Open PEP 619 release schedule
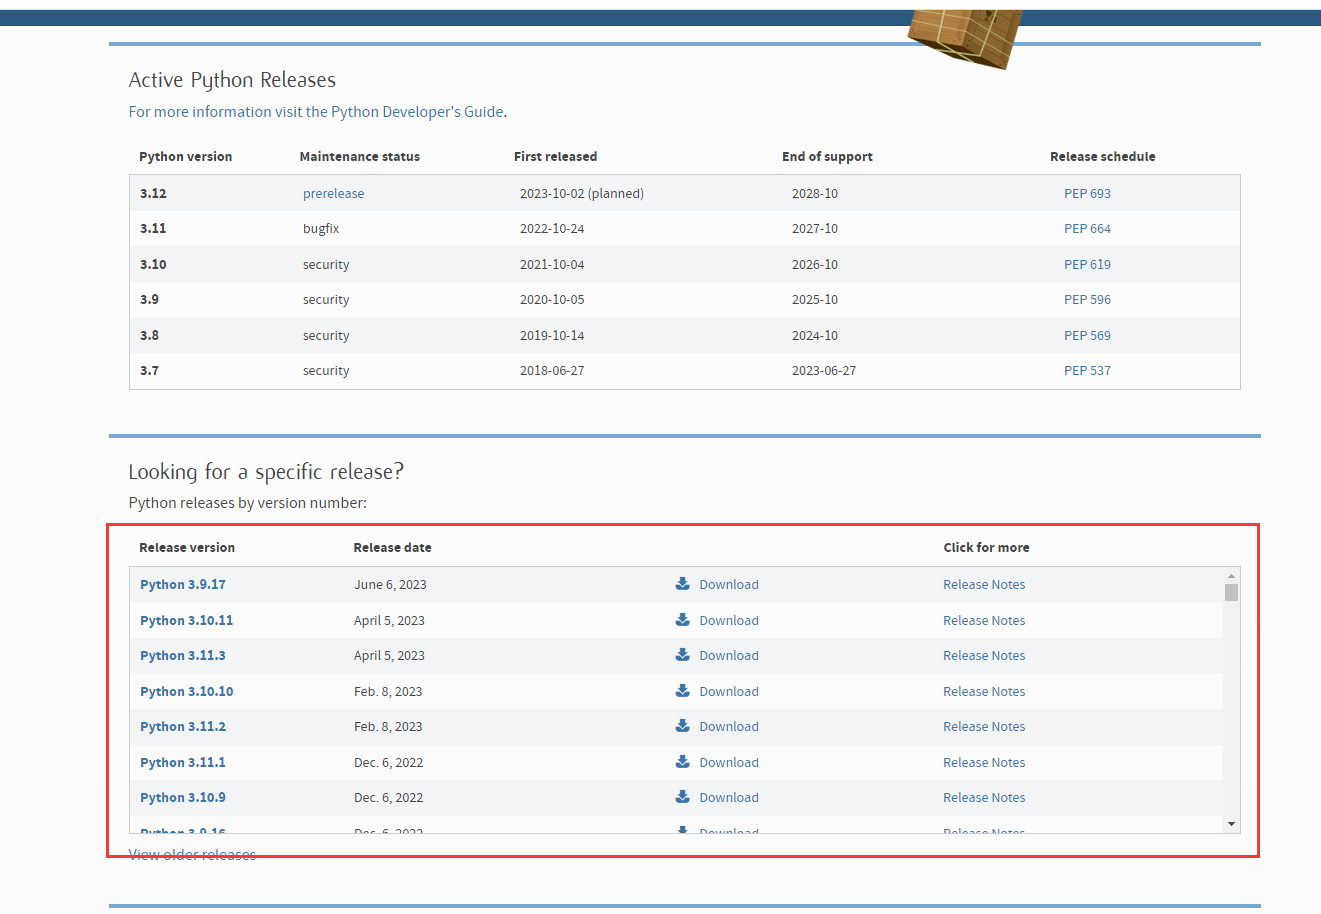 click(1087, 264)
